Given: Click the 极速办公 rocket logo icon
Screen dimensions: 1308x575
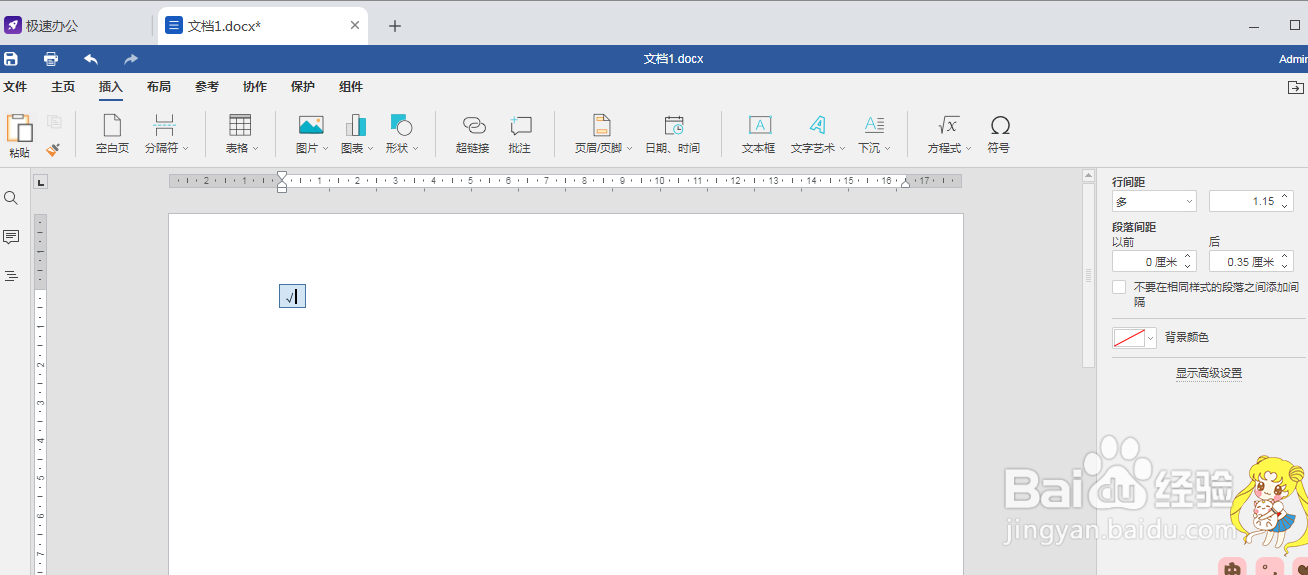Looking at the screenshot, I should click(13, 25).
